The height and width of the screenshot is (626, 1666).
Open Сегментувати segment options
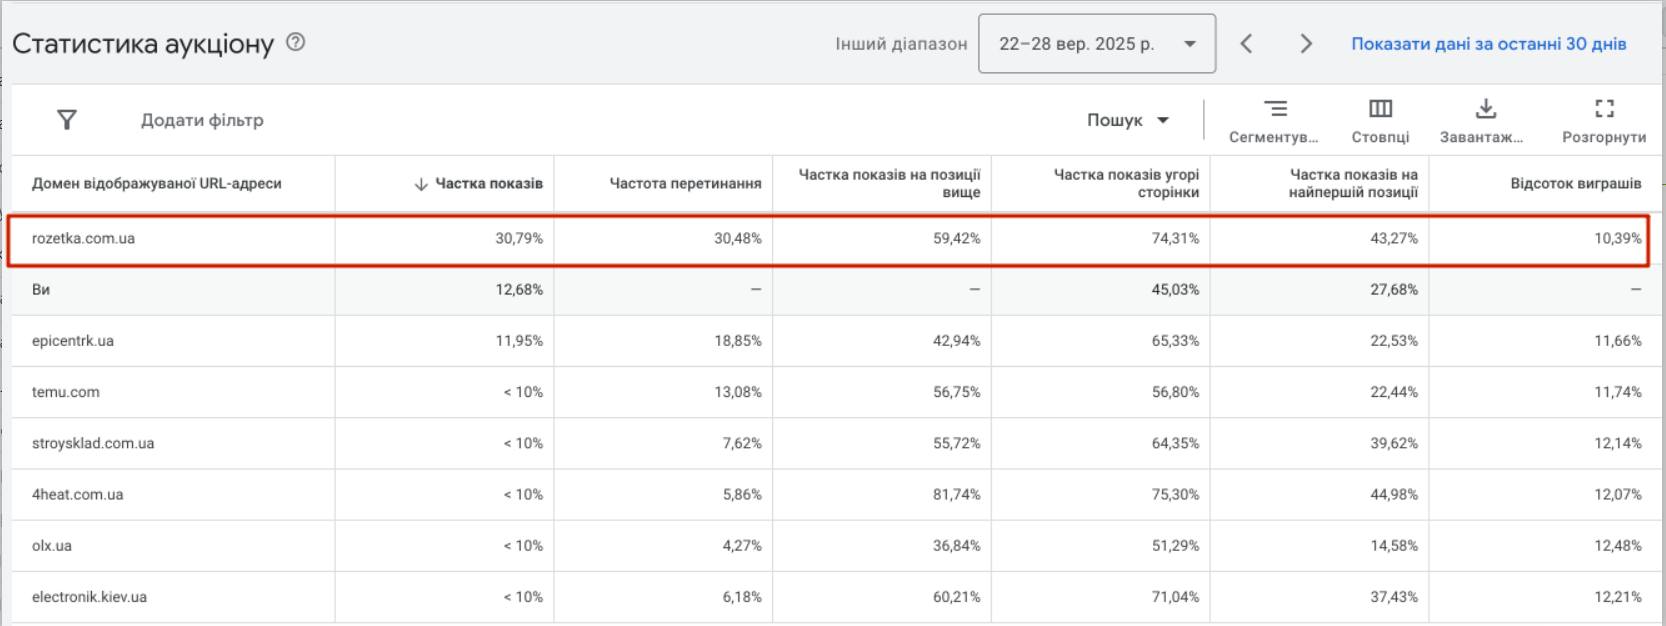tap(1274, 121)
